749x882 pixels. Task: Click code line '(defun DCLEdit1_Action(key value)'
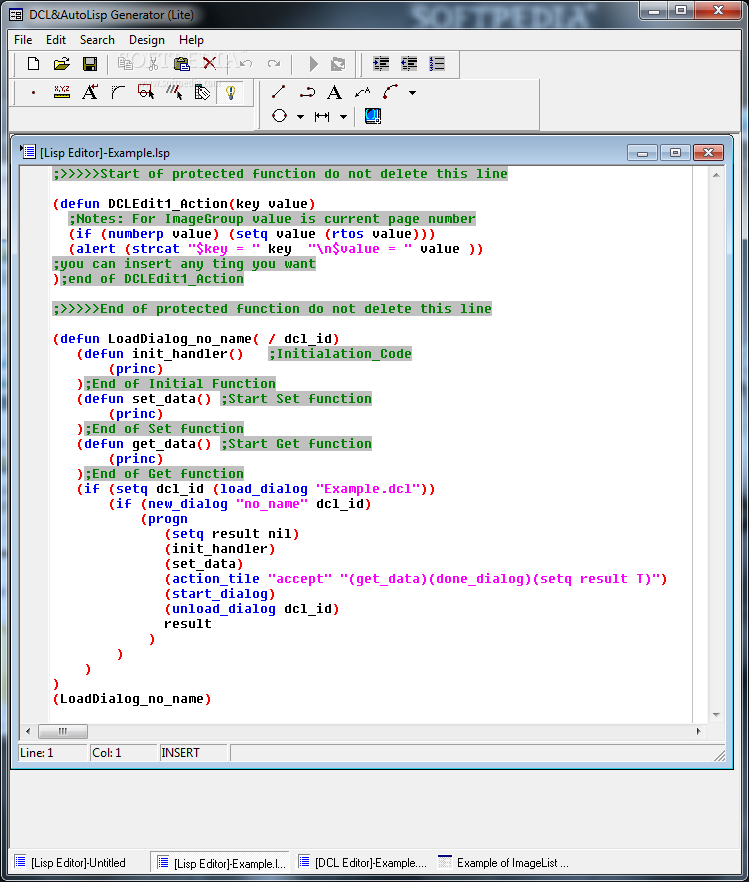pos(184,204)
